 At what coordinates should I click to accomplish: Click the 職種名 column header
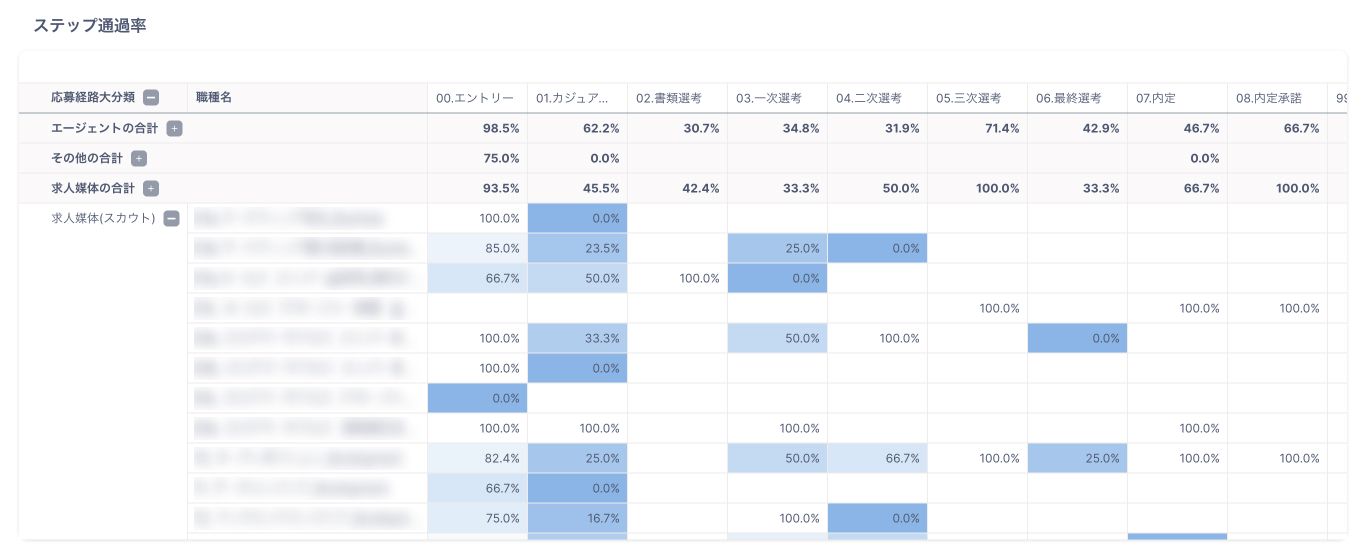tap(214, 98)
